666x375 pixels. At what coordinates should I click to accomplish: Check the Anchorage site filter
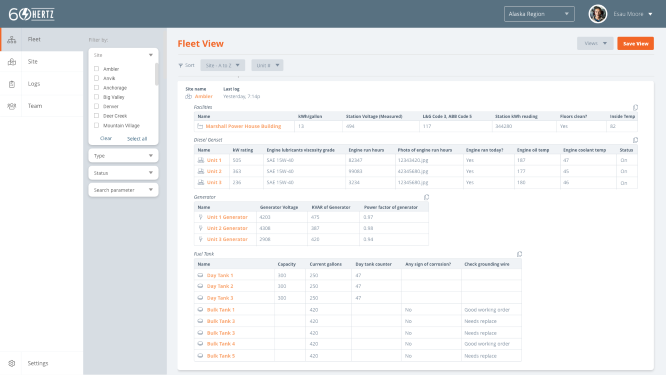tap(96, 87)
